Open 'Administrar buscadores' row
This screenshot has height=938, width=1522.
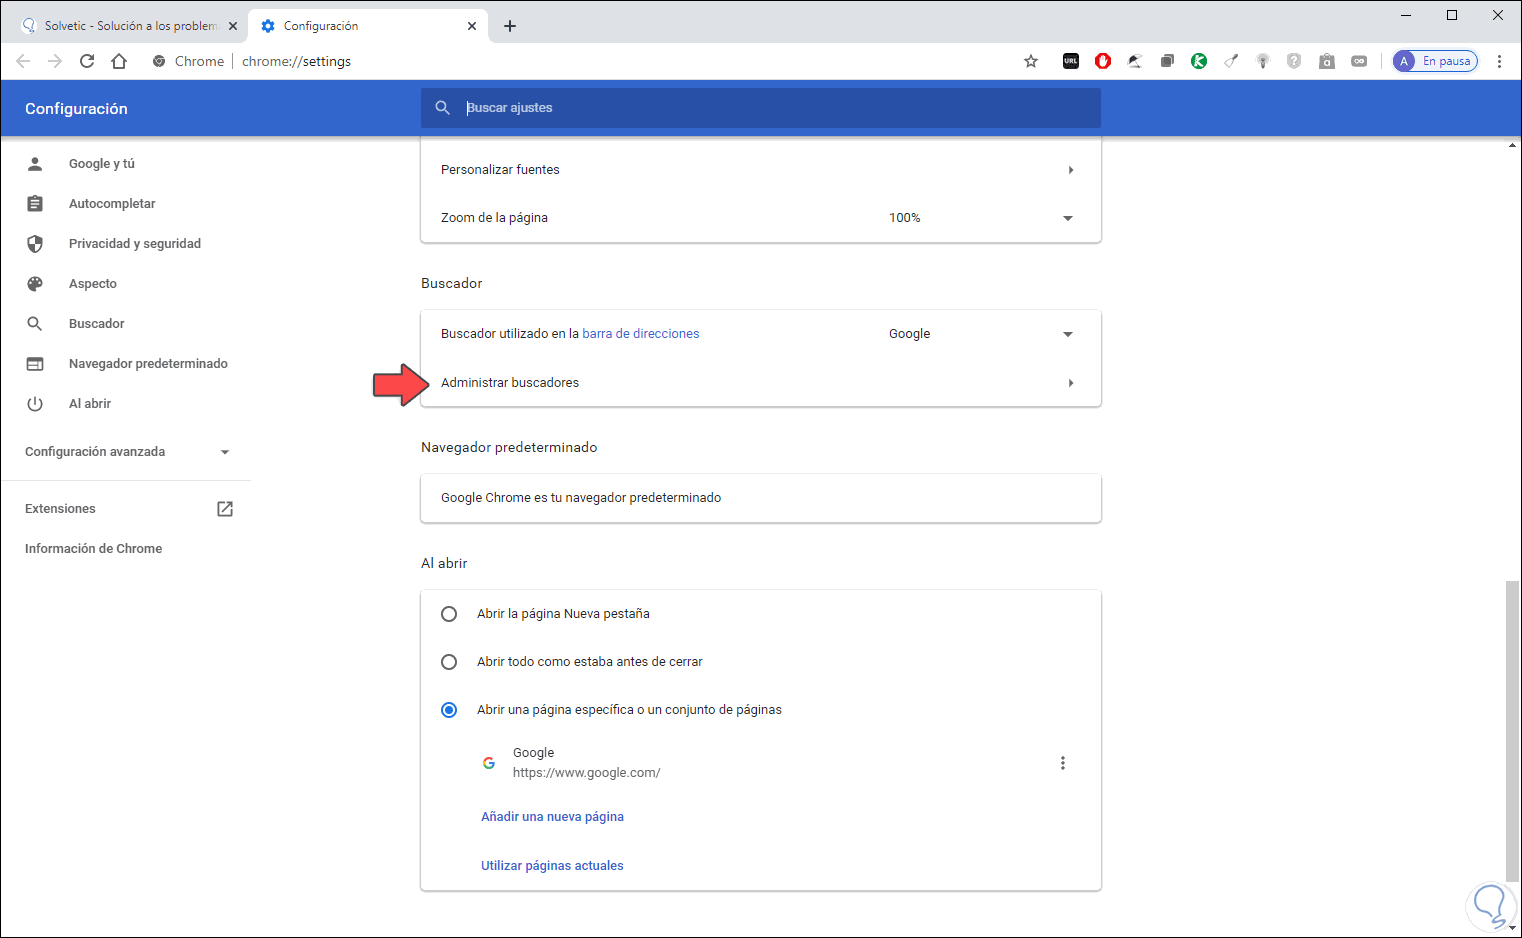[760, 383]
